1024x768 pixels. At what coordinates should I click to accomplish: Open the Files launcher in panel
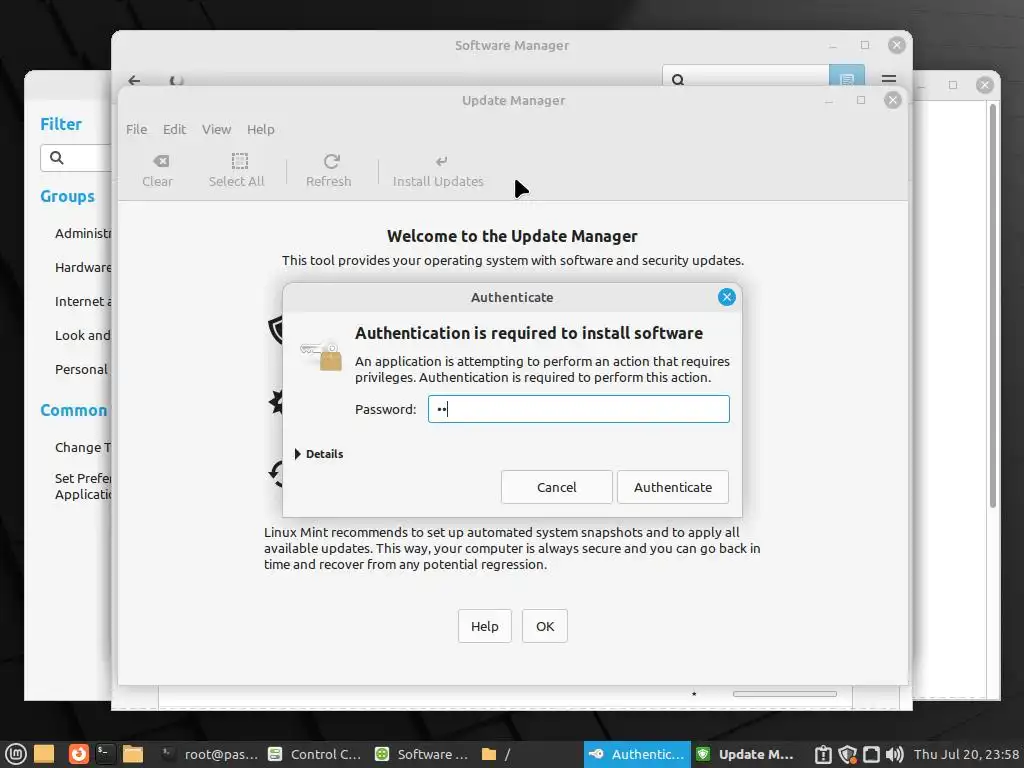(x=133, y=754)
